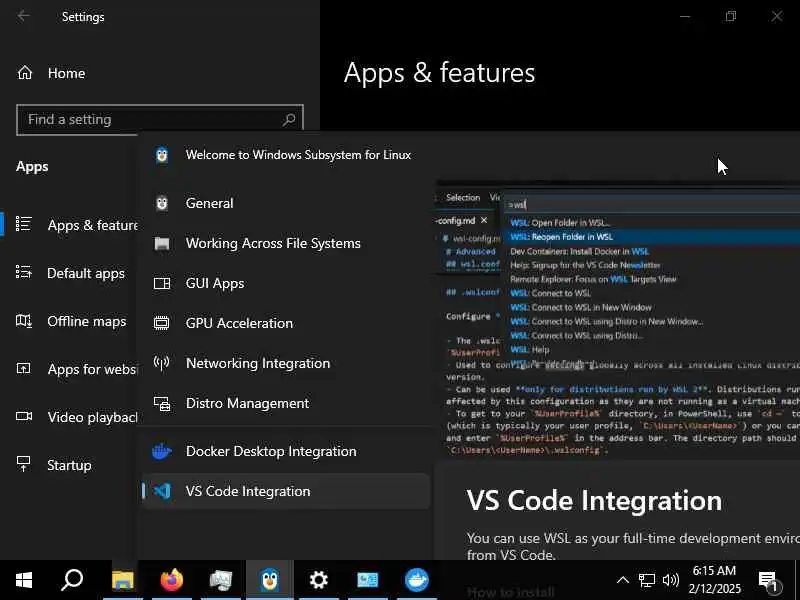This screenshot has width=800, height=600.
Task: Click the VS Code logo icon in list
Action: [162, 491]
